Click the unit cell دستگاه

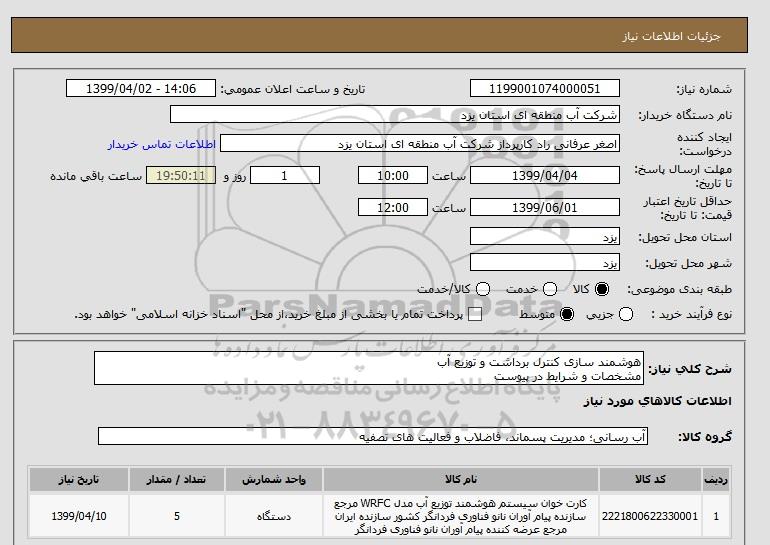274,516
